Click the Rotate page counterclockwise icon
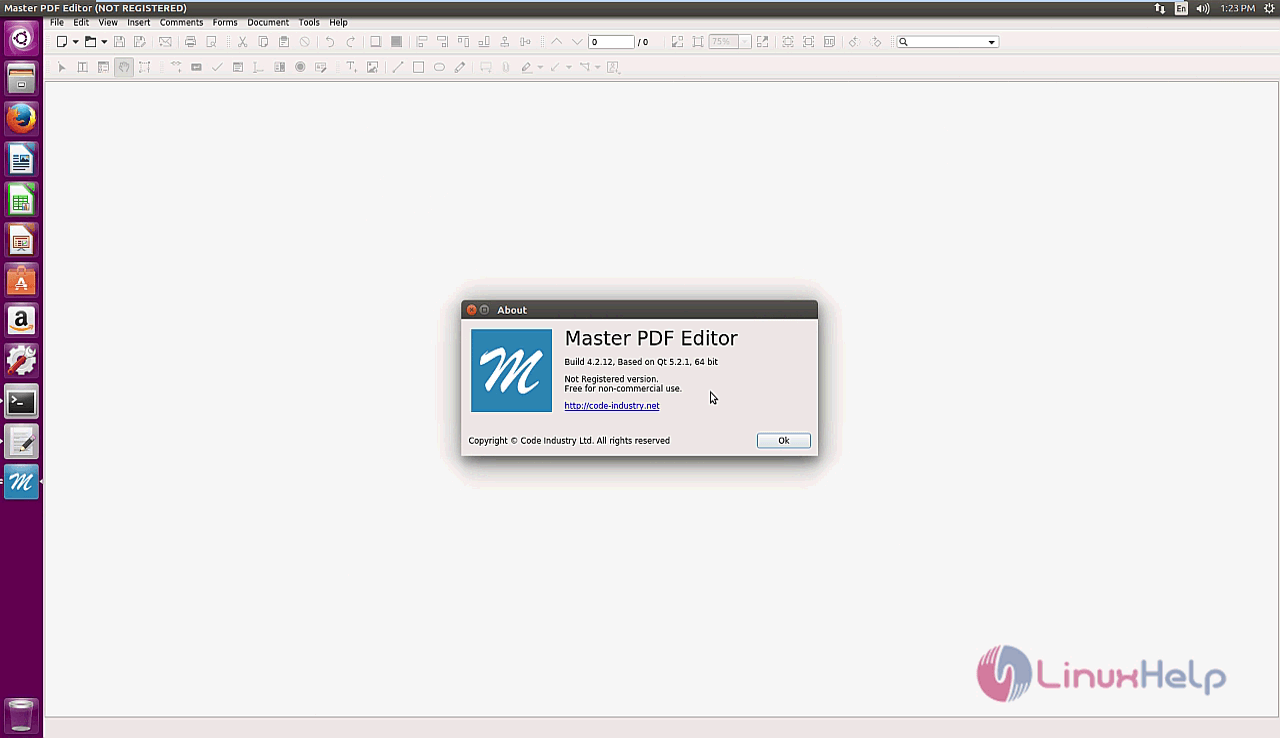The height and width of the screenshot is (738, 1280). (854, 42)
